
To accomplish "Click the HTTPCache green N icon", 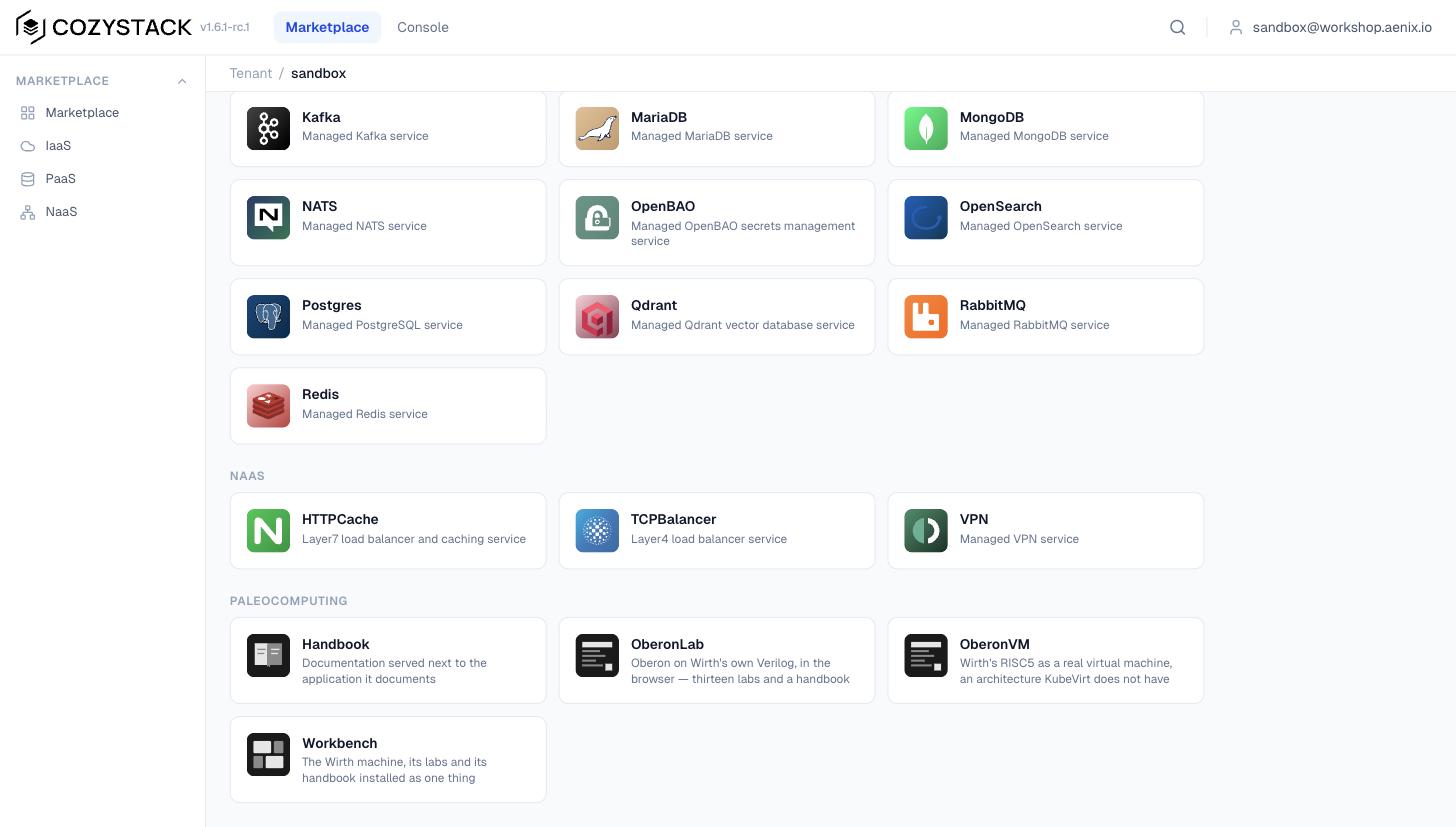I will pos(268,531).
